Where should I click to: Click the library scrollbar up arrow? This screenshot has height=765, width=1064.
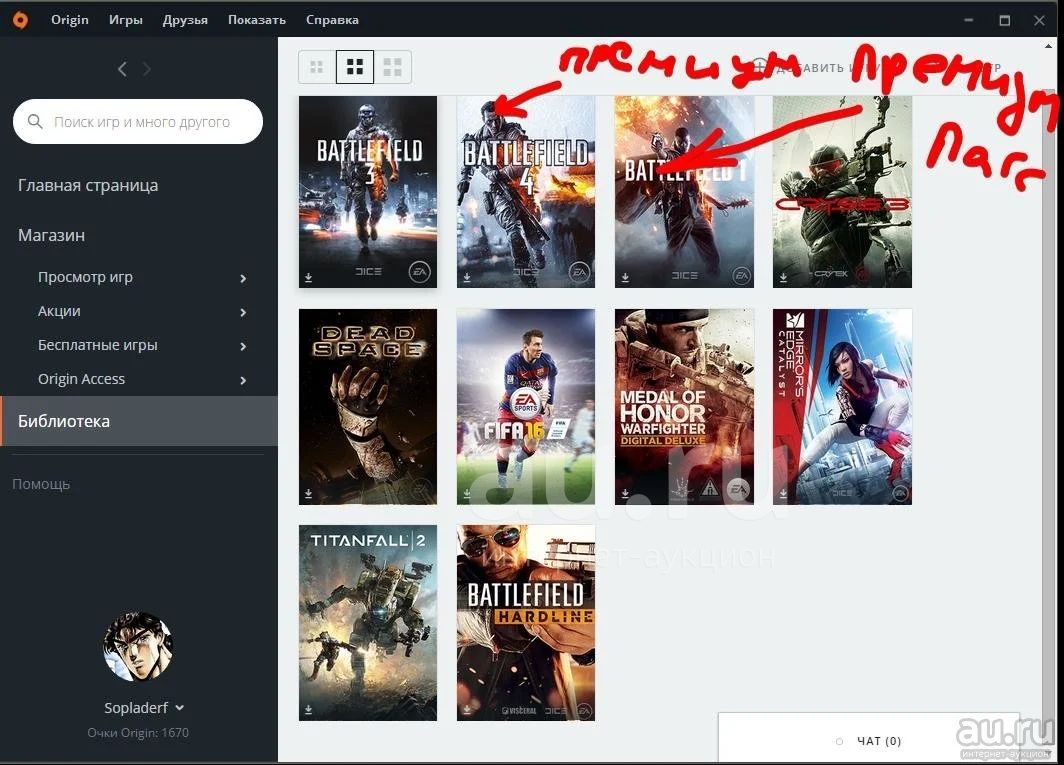tap(1049, 46)
